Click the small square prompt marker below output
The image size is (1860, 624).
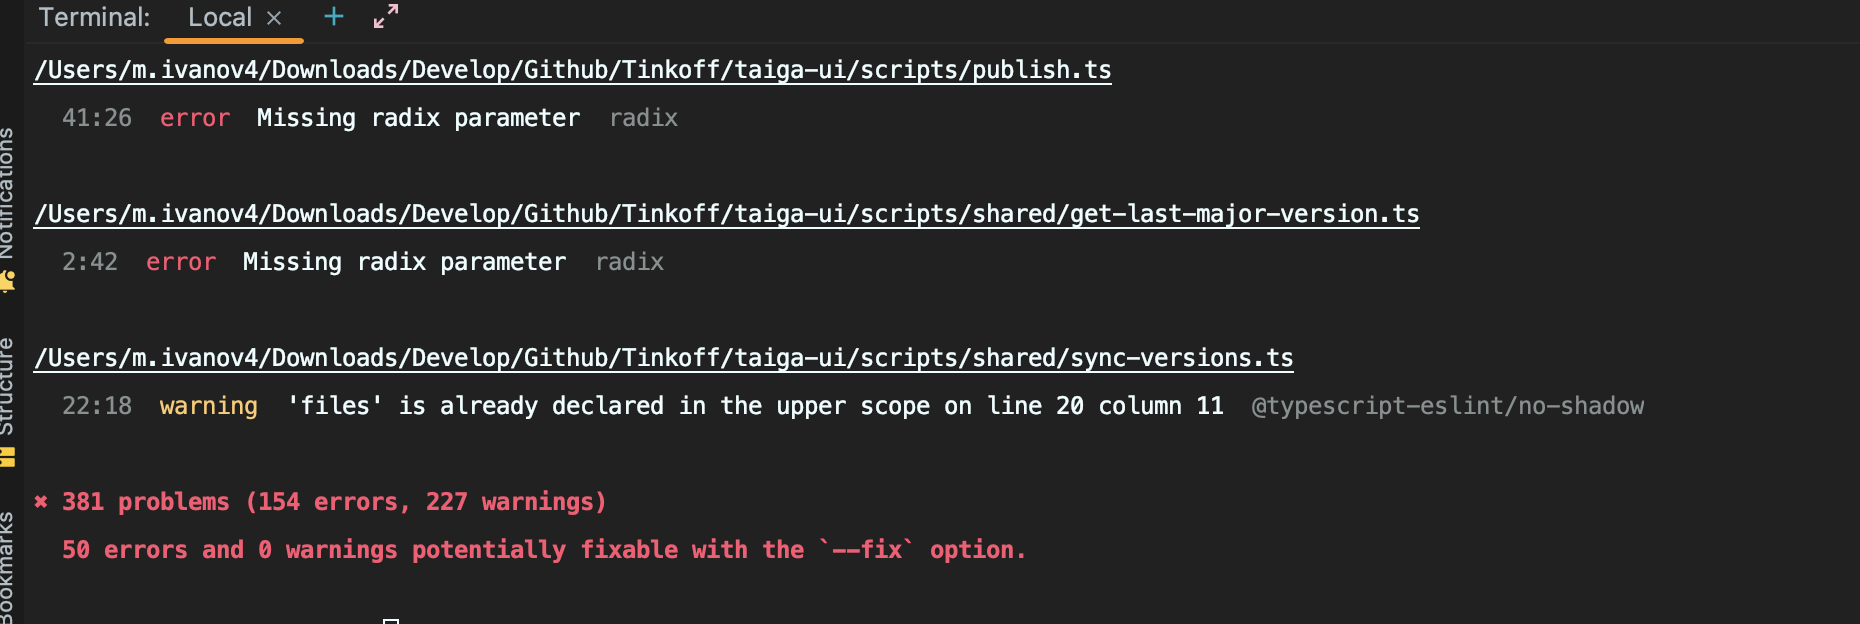point(390,618)
